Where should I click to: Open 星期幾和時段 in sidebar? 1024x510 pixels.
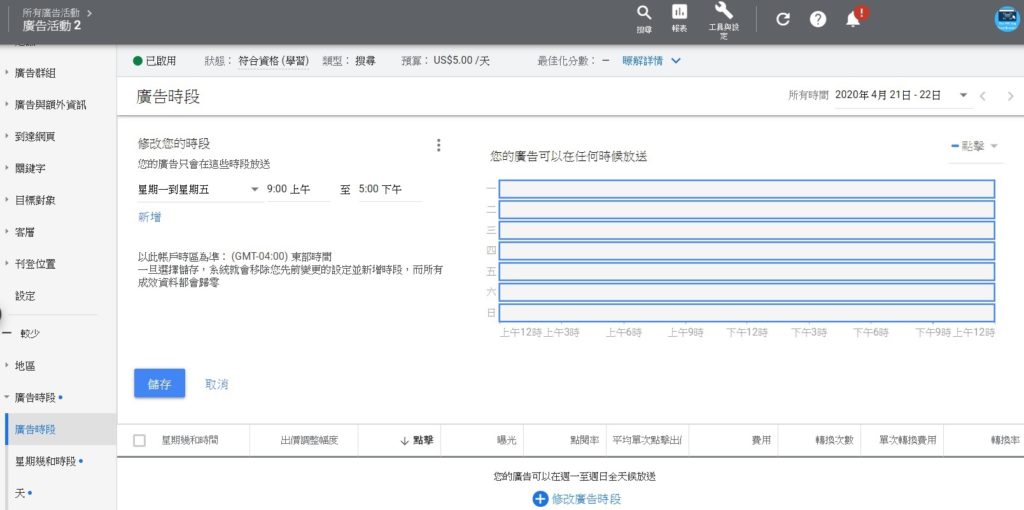click(x=46, y=462)
